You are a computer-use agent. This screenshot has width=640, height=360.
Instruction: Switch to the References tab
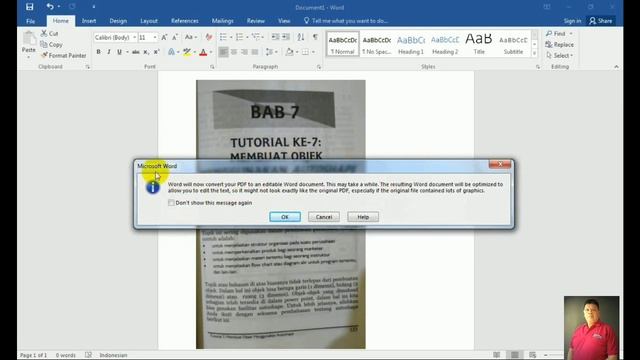click(184, 21)
